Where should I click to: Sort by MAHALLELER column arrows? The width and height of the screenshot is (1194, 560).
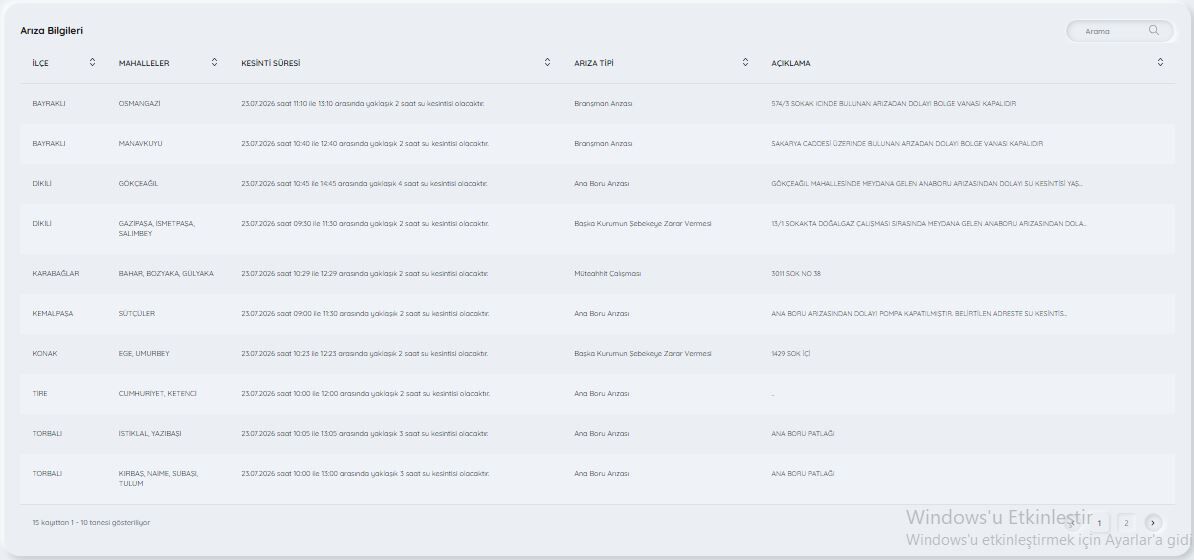coord(215,62)
